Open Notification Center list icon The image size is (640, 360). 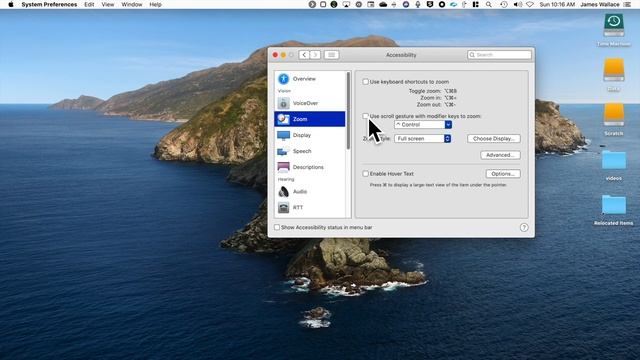click(627, 4)
